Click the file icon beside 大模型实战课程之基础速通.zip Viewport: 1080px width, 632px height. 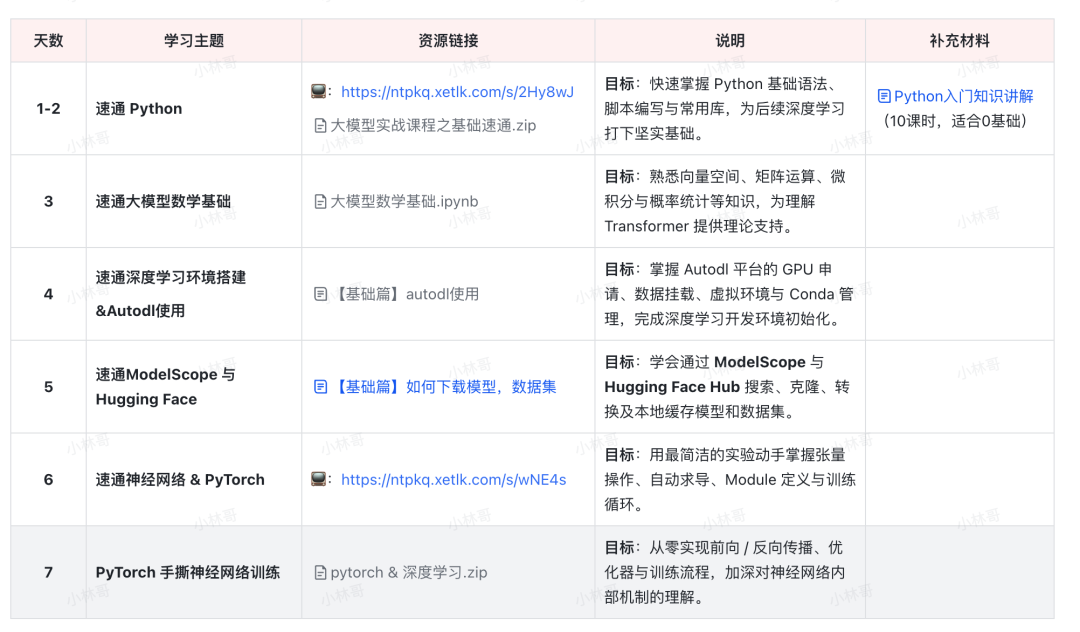pyautogui.click(x=320, y=126)
